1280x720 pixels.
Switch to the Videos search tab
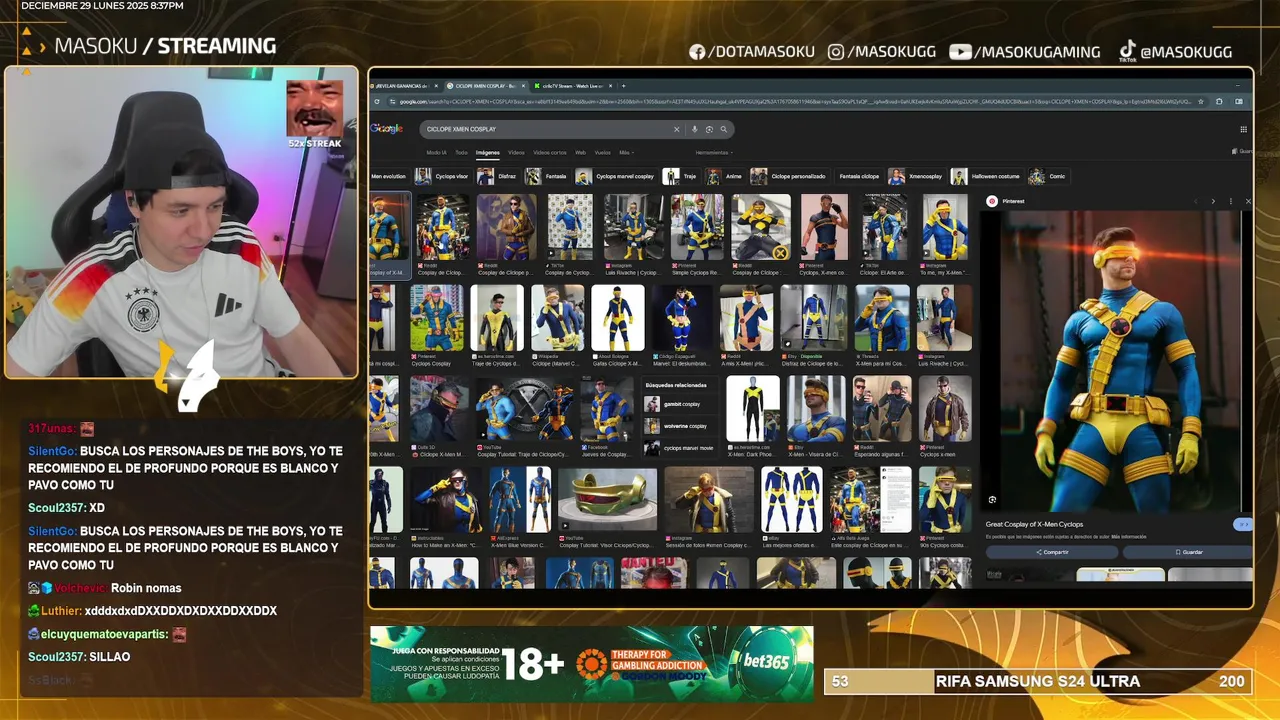(x=516, y=153)
